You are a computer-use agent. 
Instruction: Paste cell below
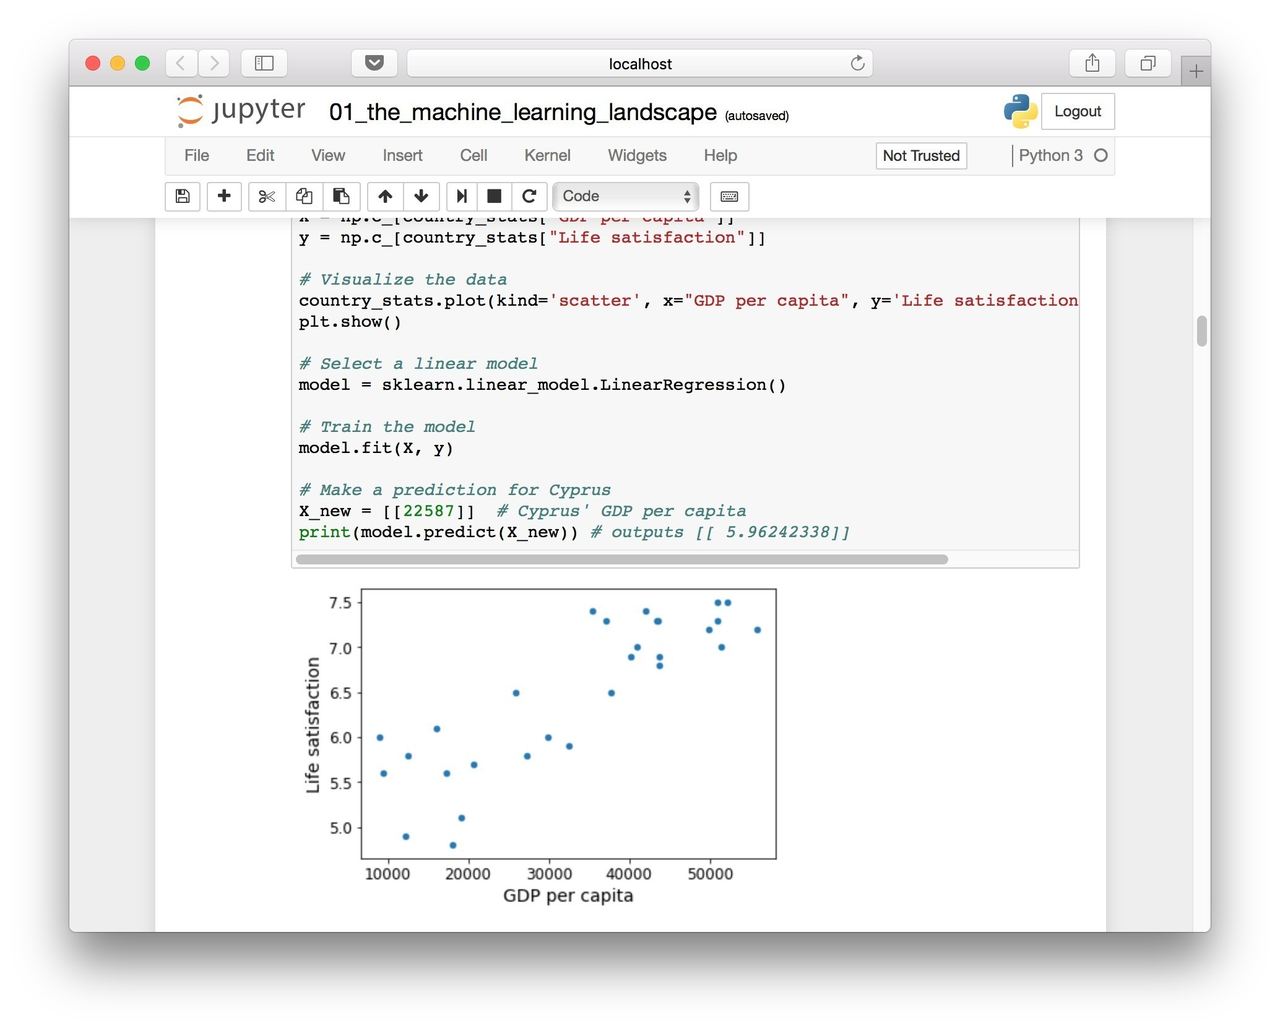340,196
